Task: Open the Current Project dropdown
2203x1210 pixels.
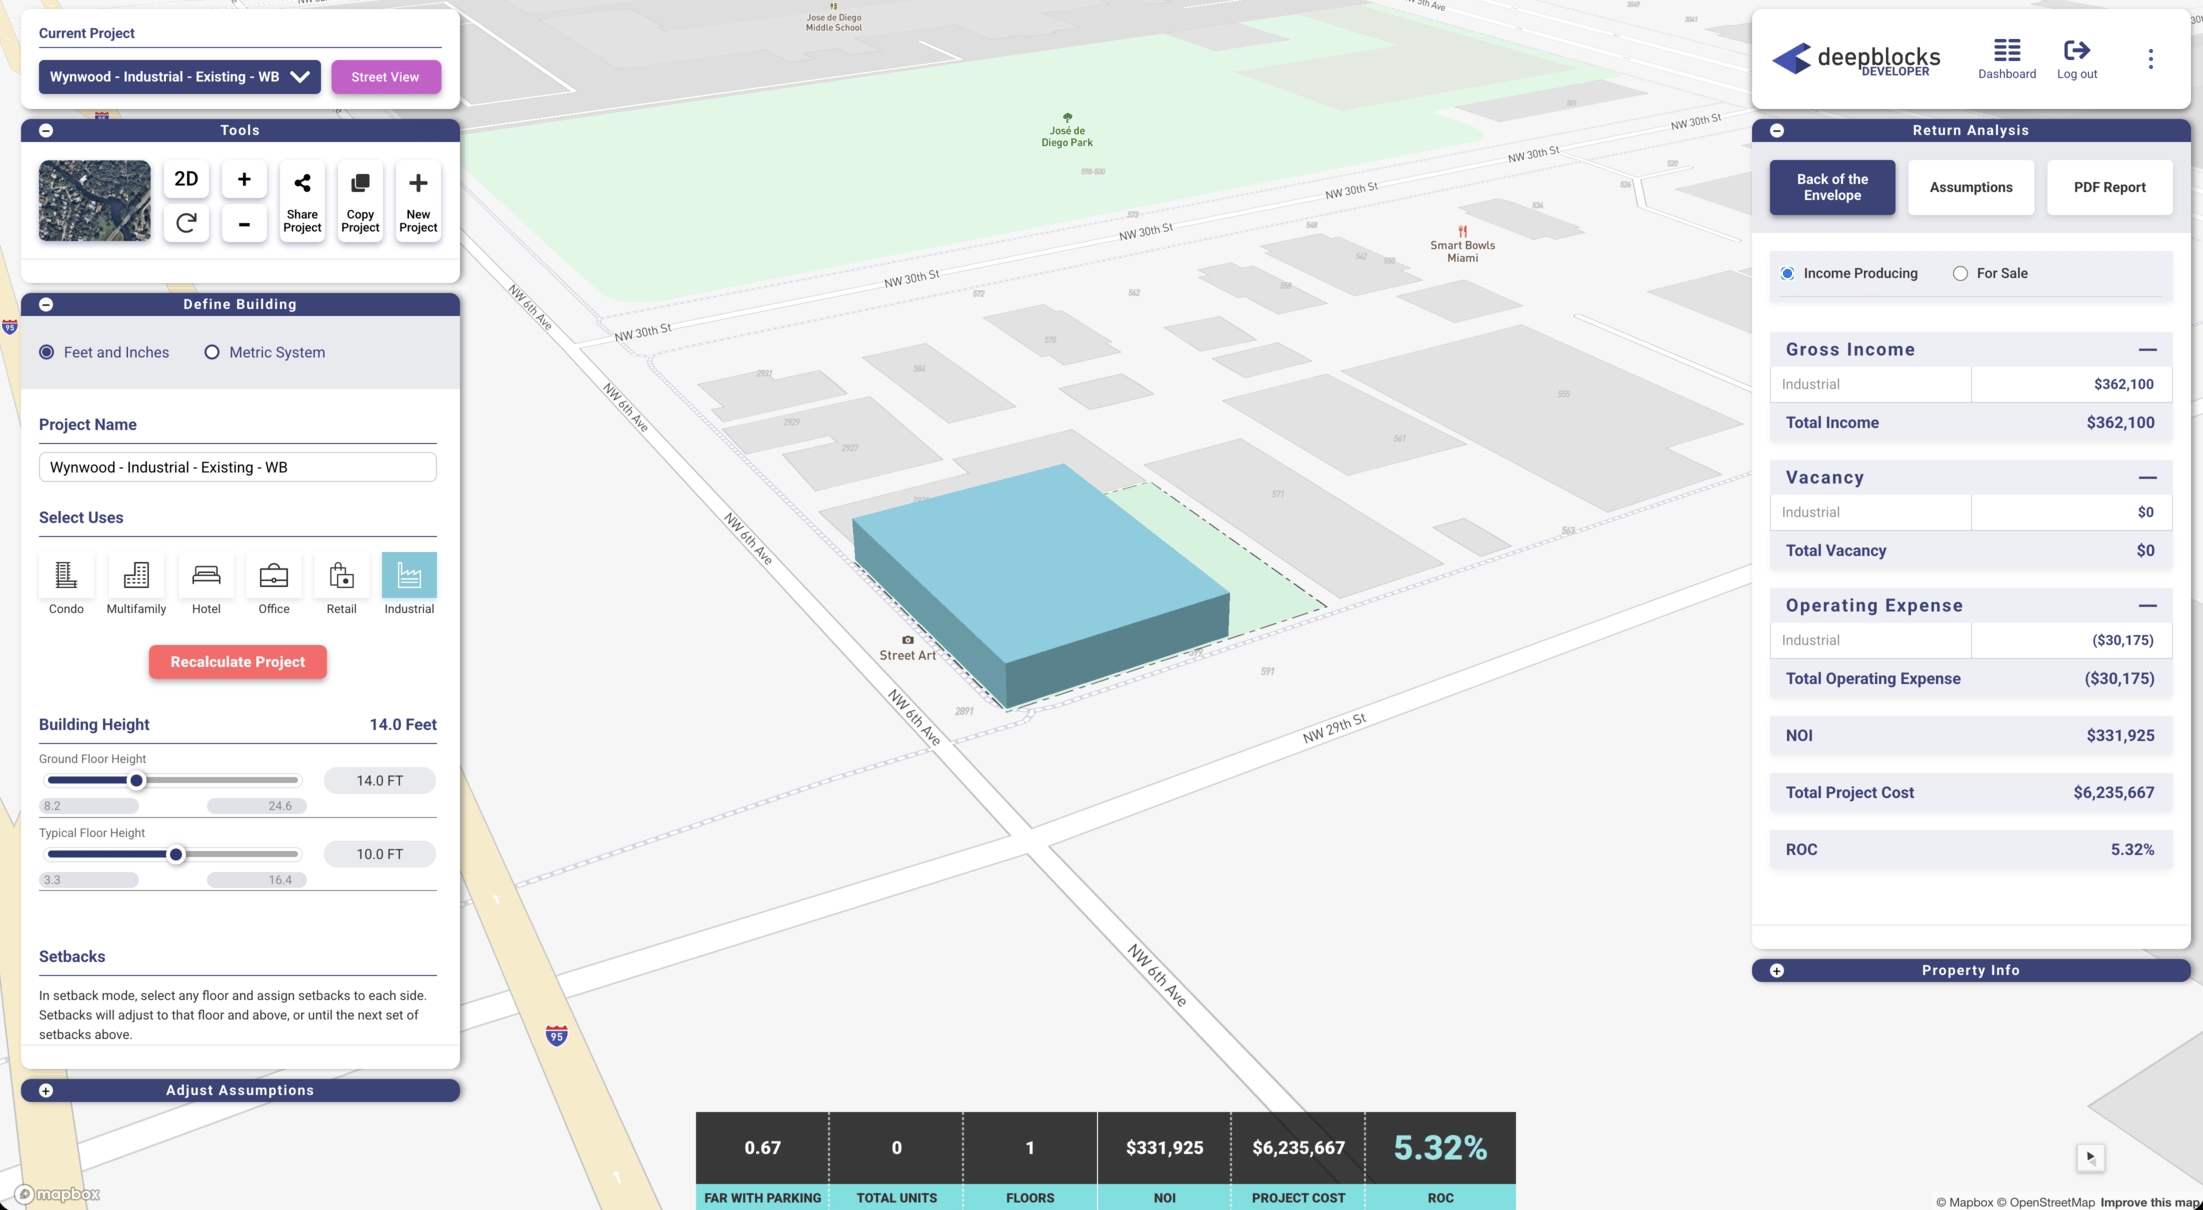Action: tap(180, 77)
